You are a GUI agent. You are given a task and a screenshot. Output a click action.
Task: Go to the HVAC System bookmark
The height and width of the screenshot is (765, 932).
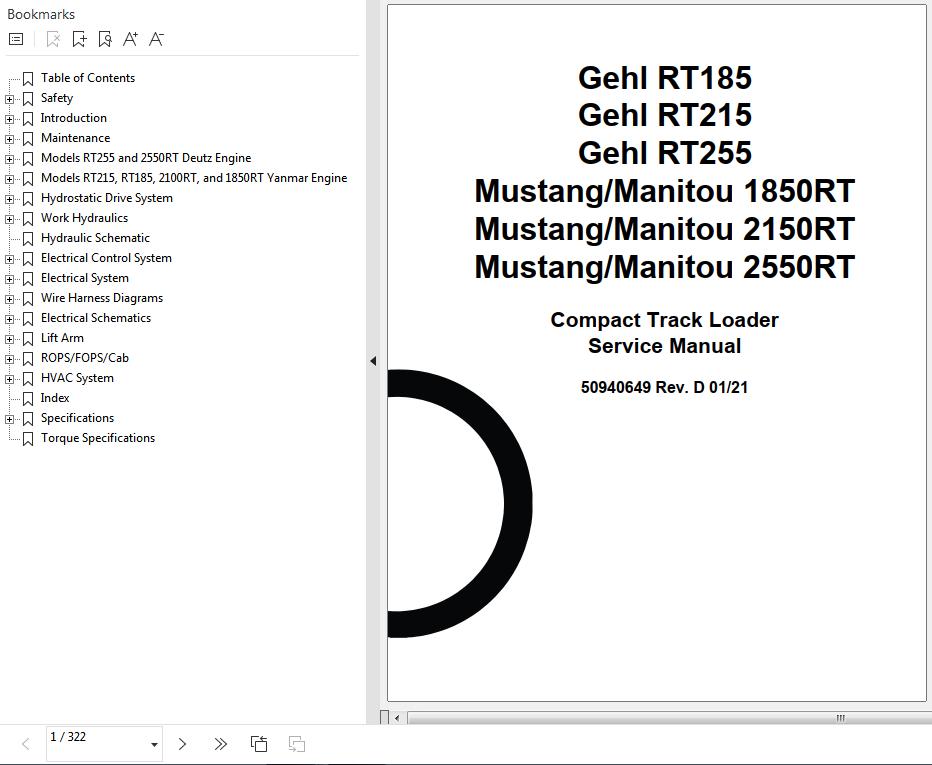tap(77, 378)
